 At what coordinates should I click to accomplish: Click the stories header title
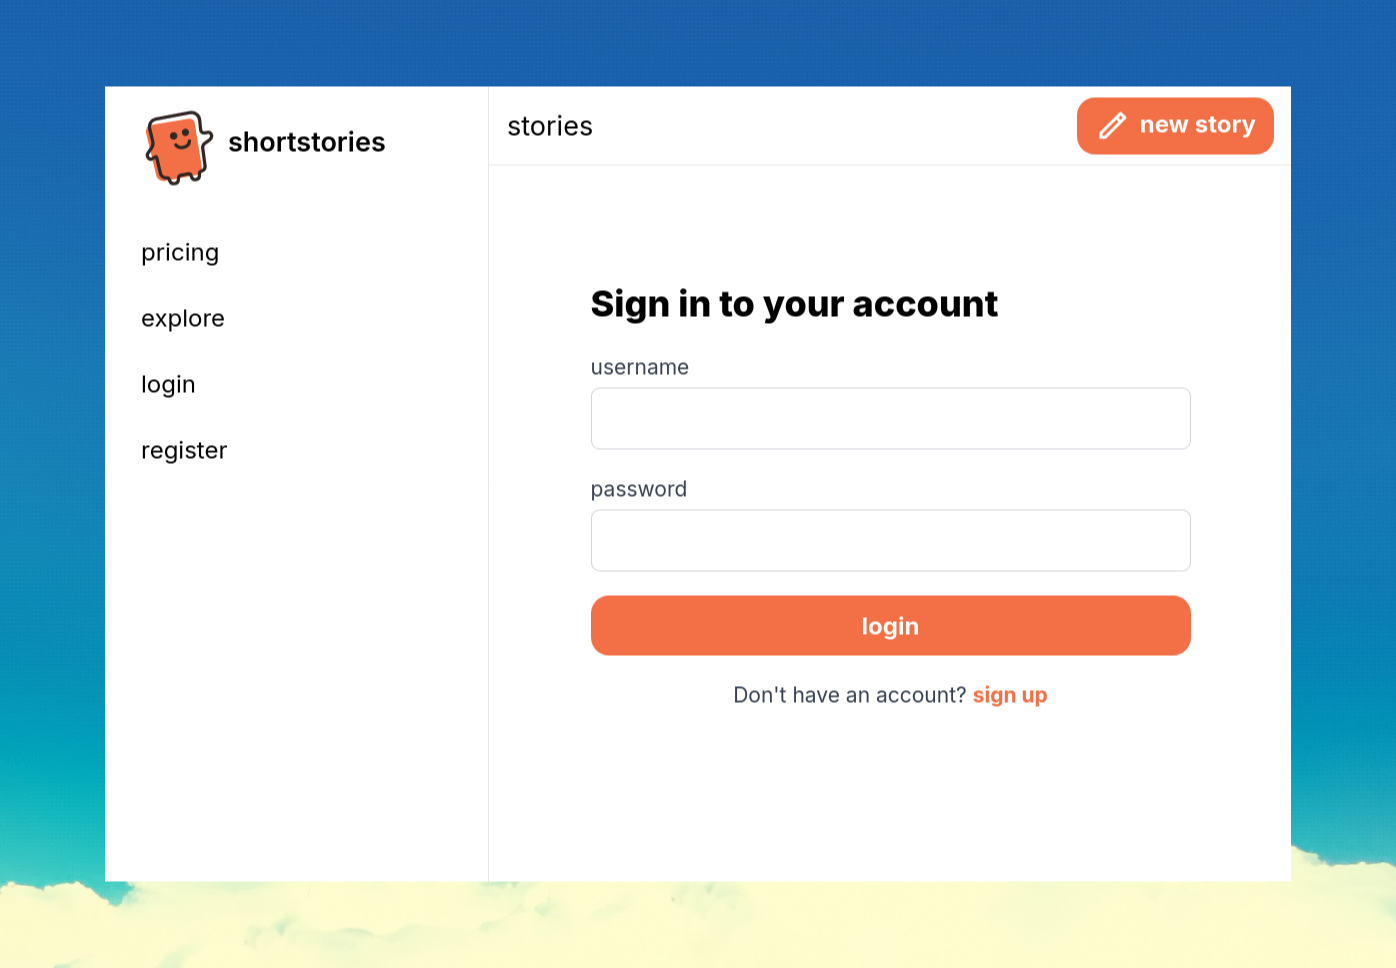550,127
